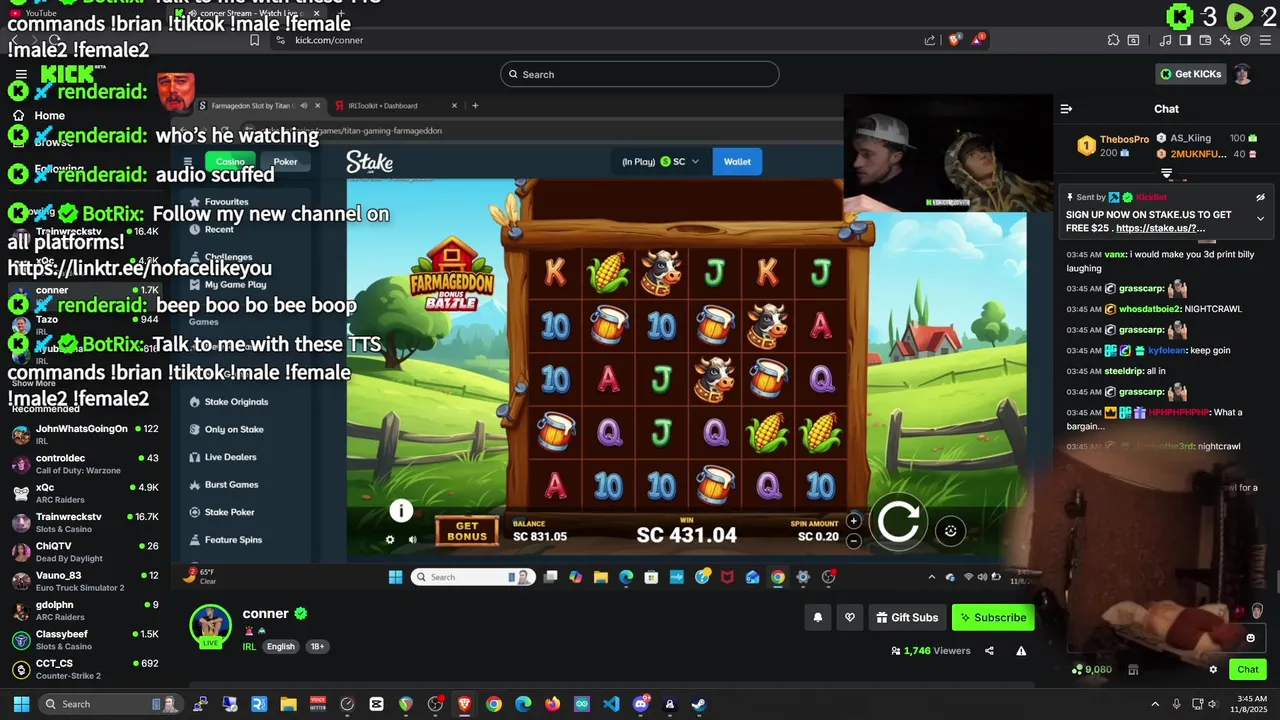Screen dimensions: 1280x720
Task: Click the autoplay smiley icon beside spin
Action: pos(951,531)
